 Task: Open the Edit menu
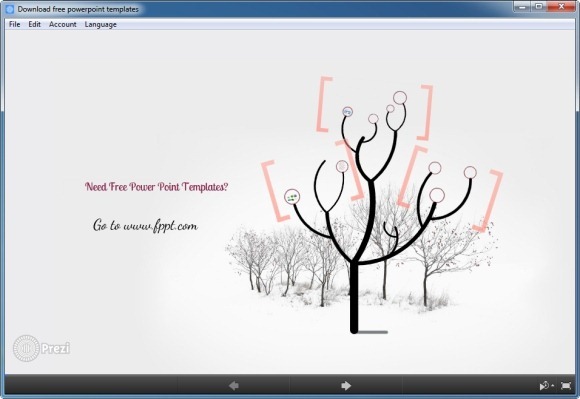[34, 24]
